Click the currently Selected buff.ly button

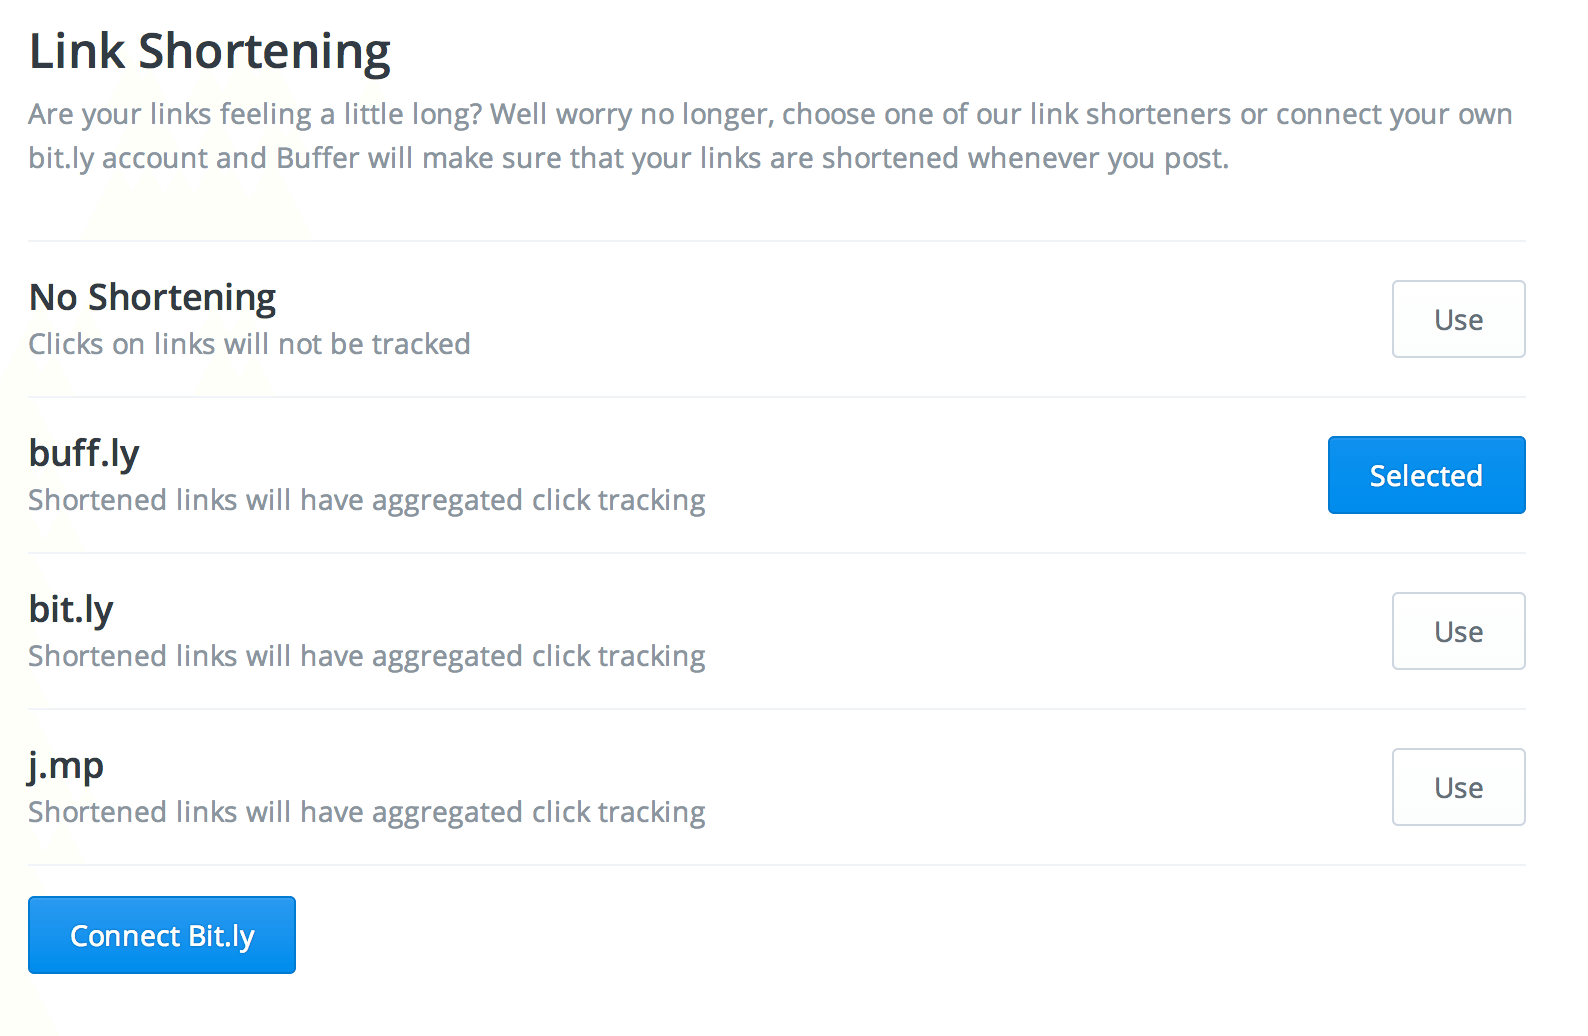click(1426, 475)
